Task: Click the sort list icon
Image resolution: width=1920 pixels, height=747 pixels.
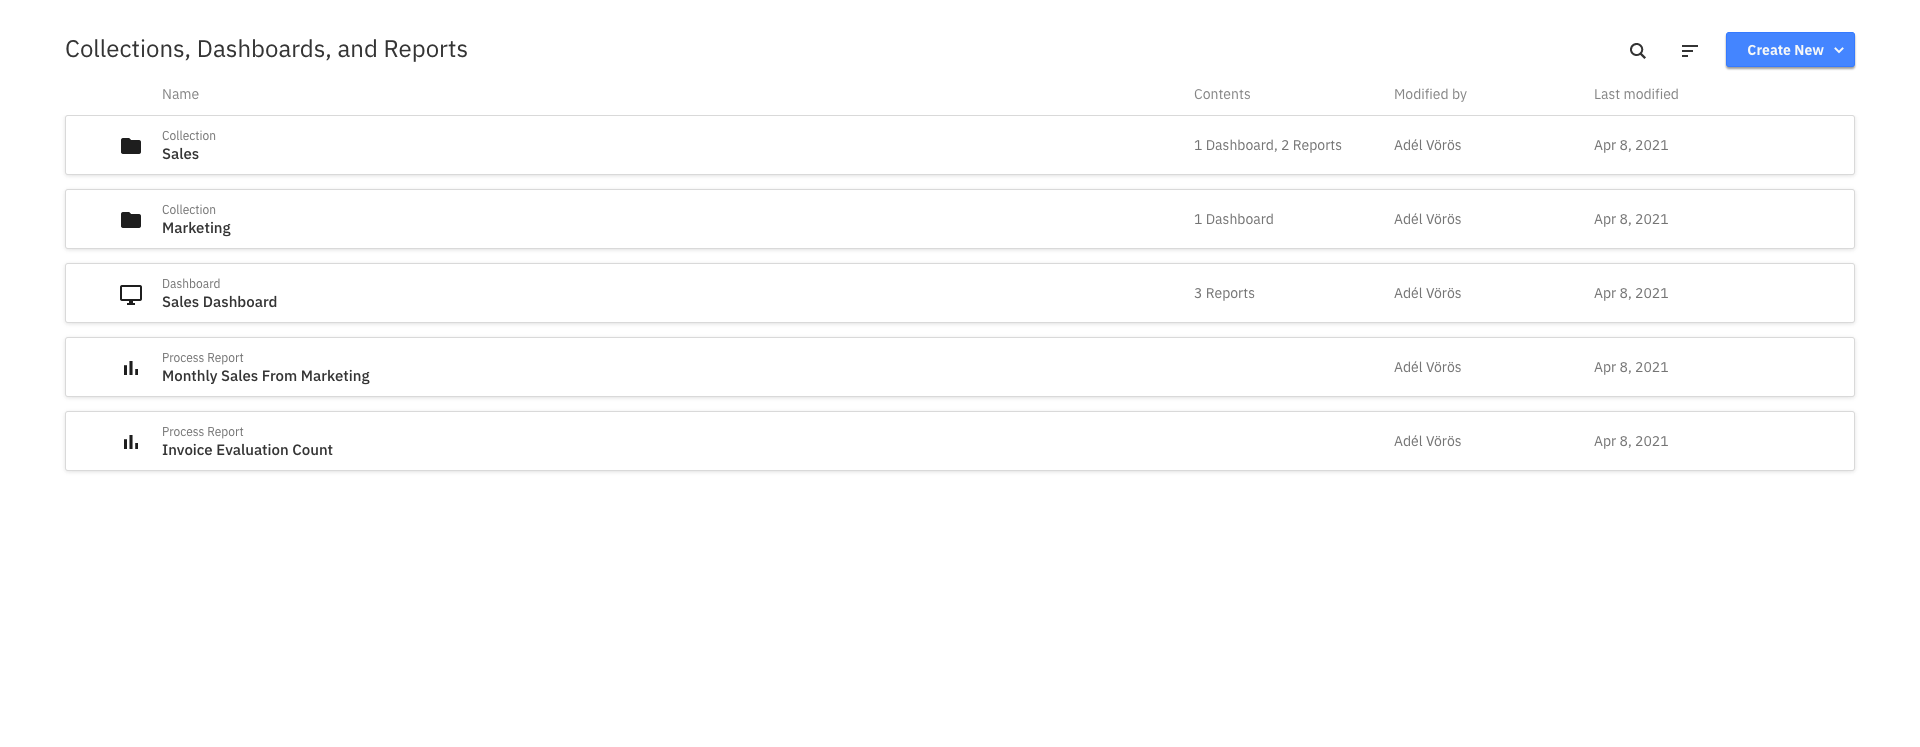Action: (x=1689, y=50)
